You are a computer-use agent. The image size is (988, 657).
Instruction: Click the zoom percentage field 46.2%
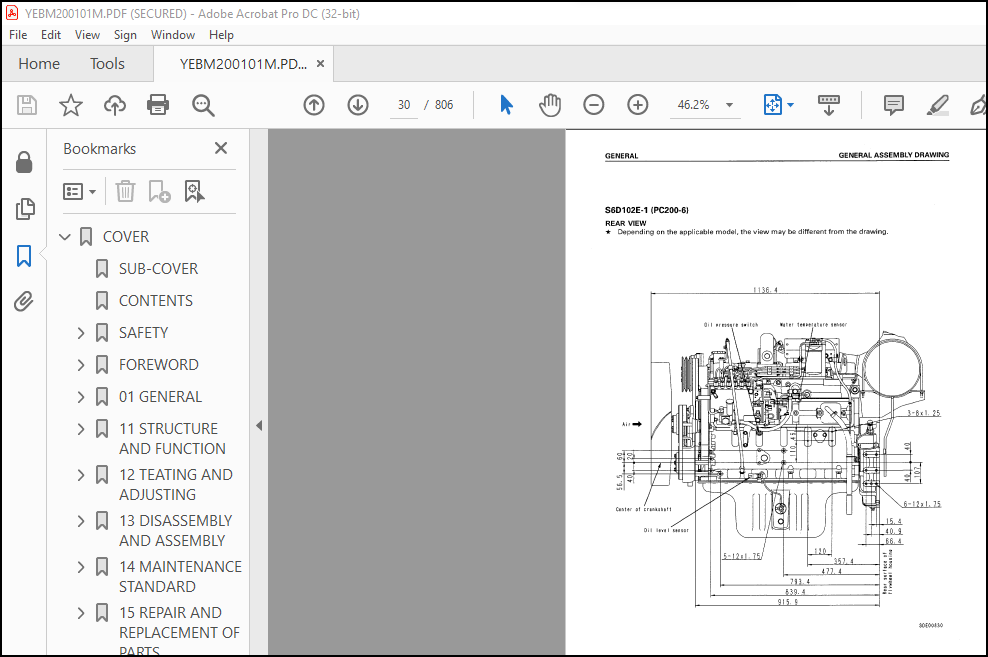[x=693, y=105]
